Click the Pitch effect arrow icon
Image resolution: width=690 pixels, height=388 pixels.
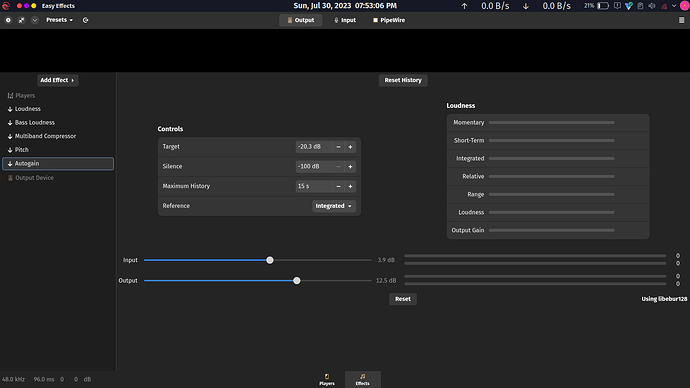10,150
